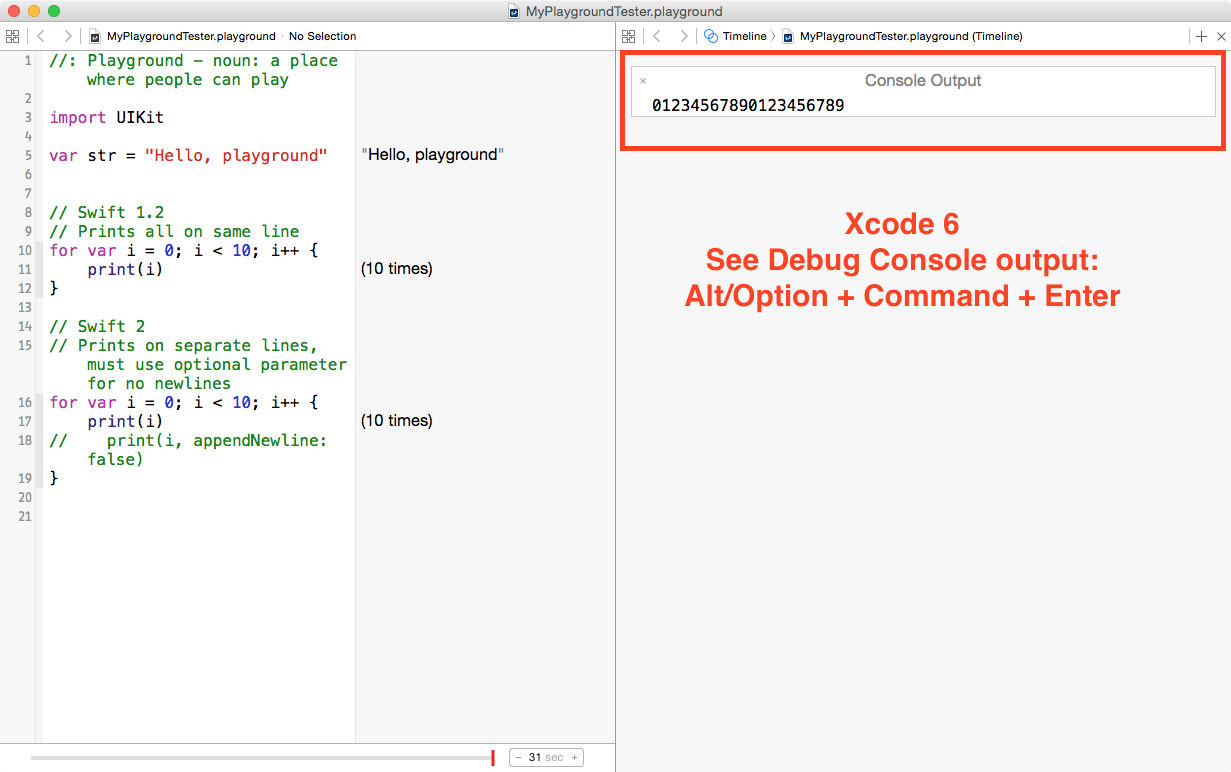Increase timeline duration with plus stepper
The width and height of the screenshot is (1231, 772).
(574, 758)
